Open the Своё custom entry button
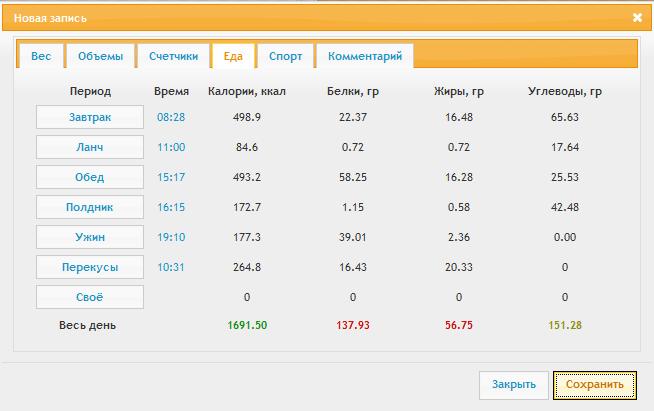This screenshot has width=654, height=411. point(90,298)
